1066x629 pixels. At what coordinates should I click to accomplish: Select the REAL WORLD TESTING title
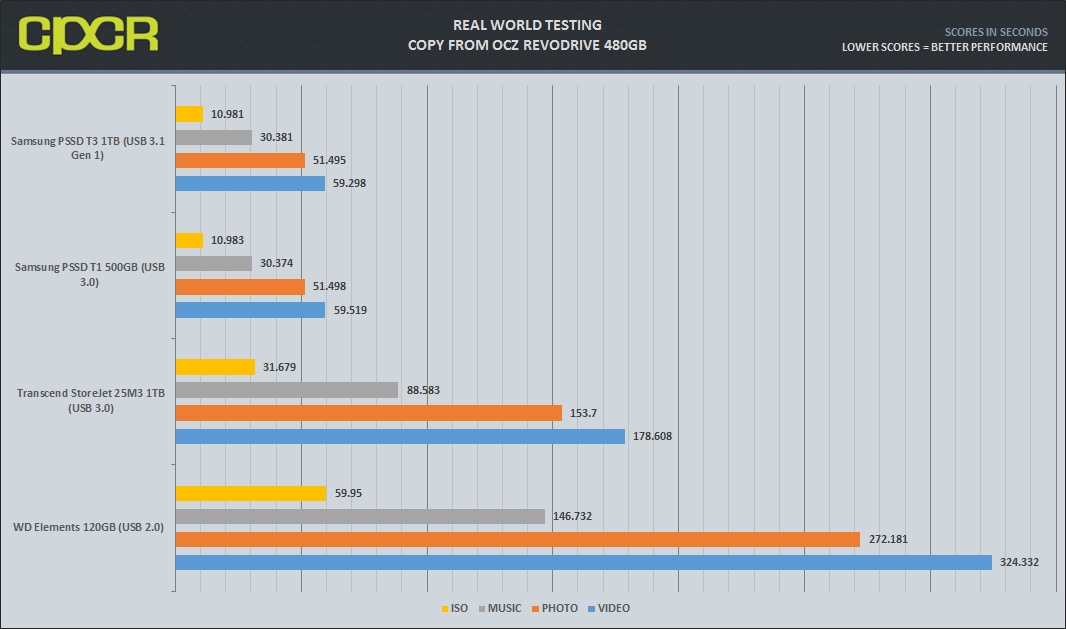click(527, 25)
